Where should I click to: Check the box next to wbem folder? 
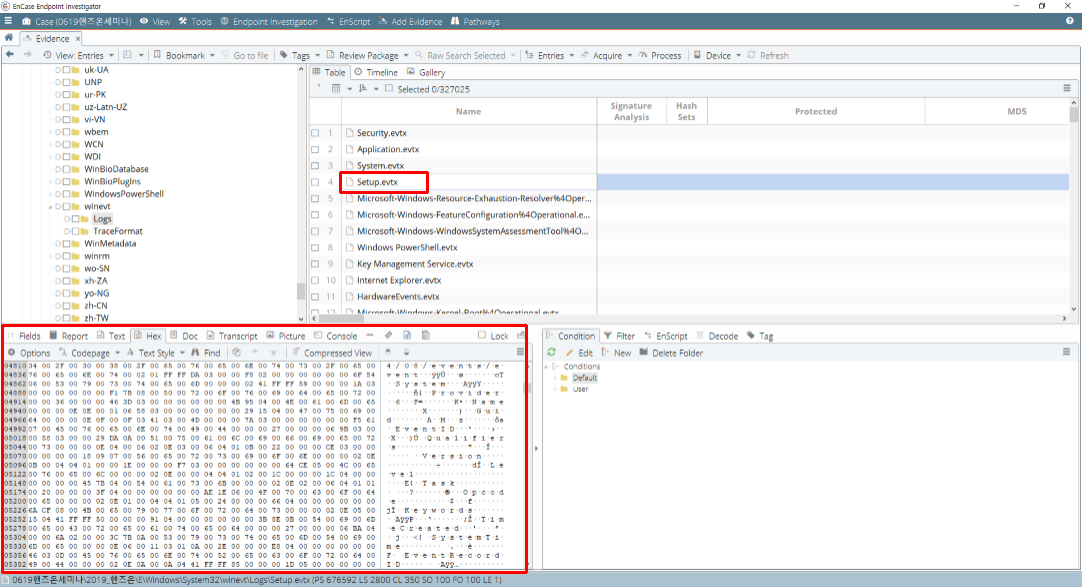point(66,132)
